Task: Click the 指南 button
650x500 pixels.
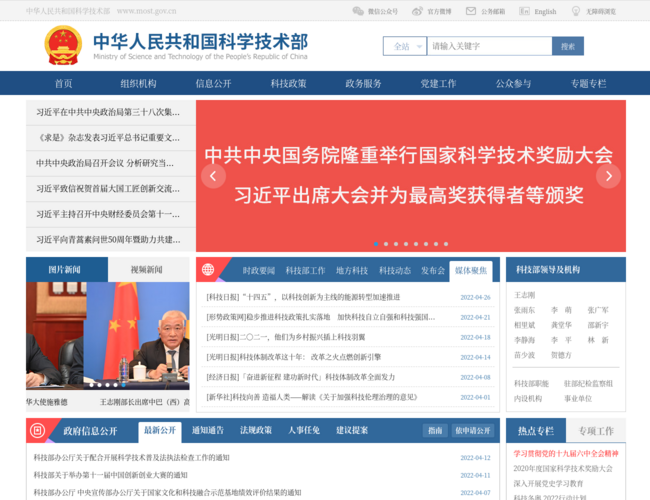Action: click(x=435, y=430)
